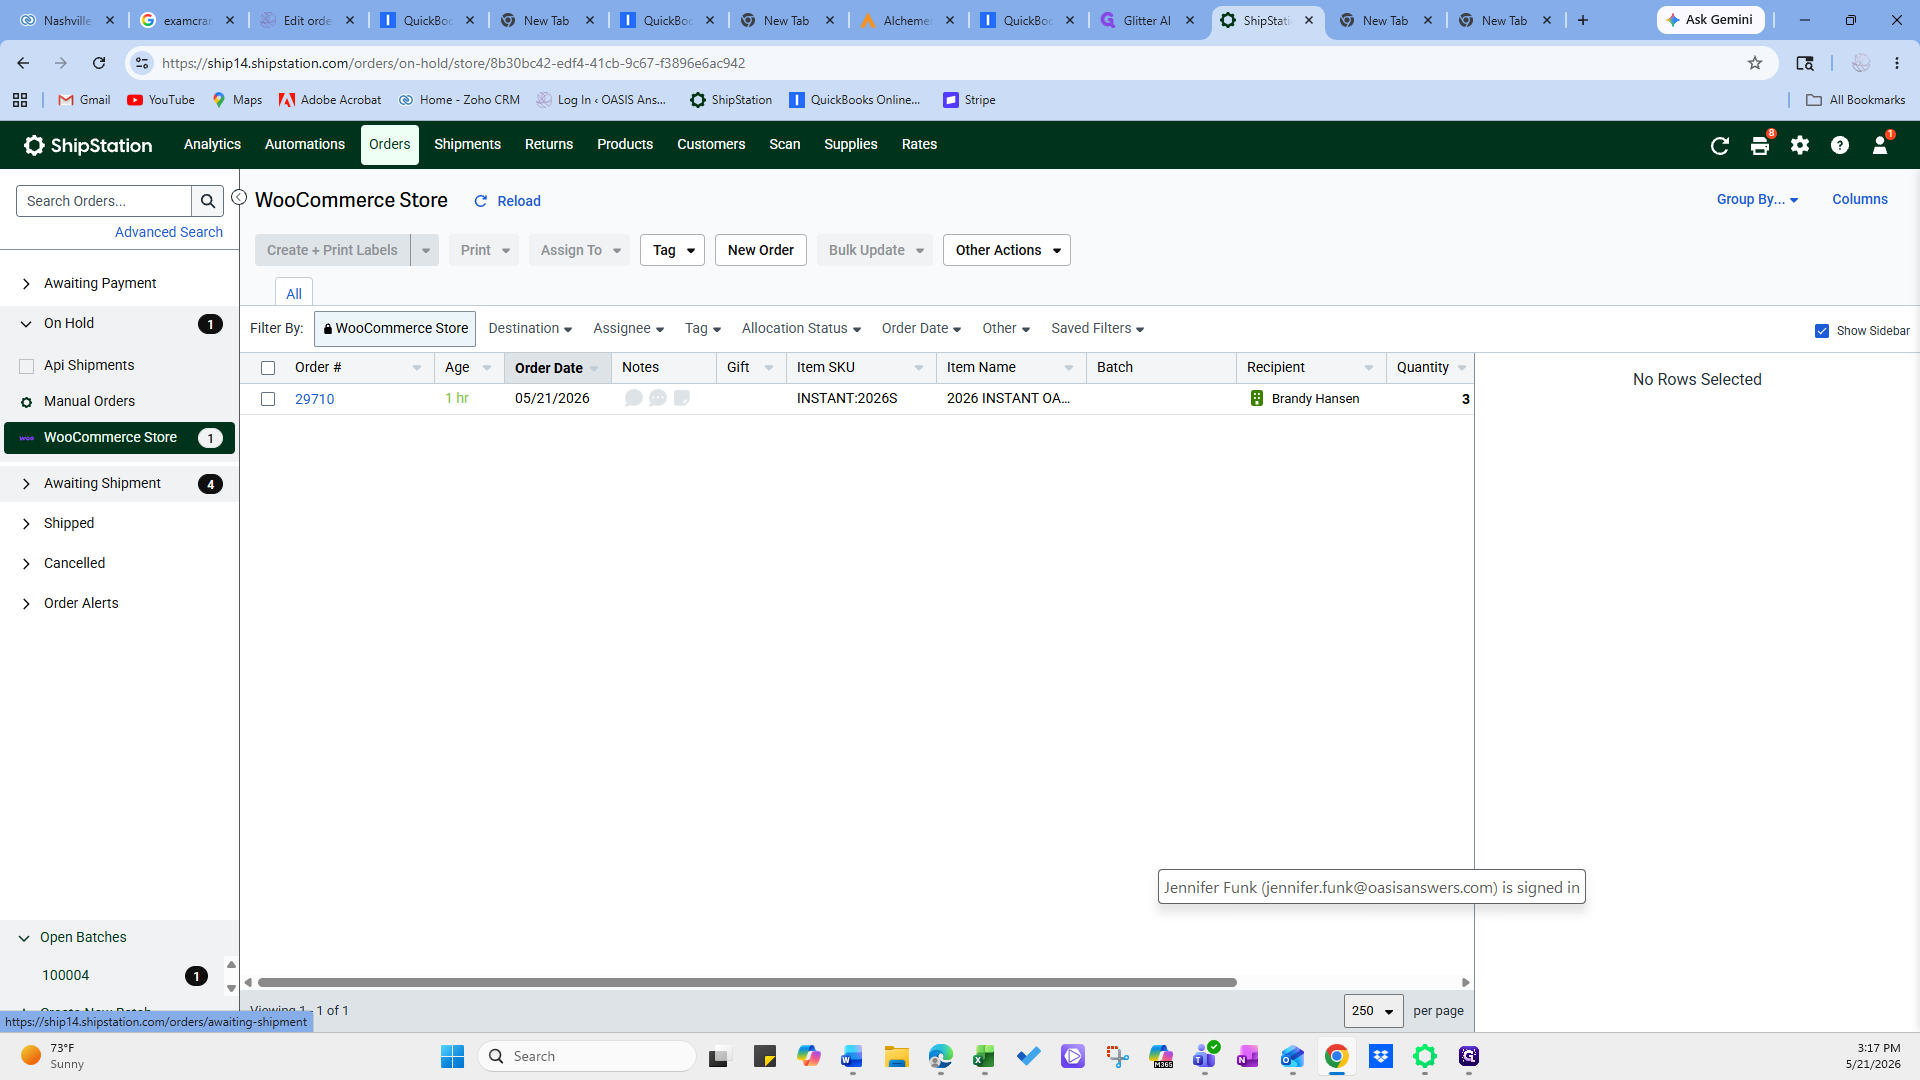Viewport: 1920px width, 1080px height.
Task: Change the 250 per page dropdown
Action: coord(1373,1011)
